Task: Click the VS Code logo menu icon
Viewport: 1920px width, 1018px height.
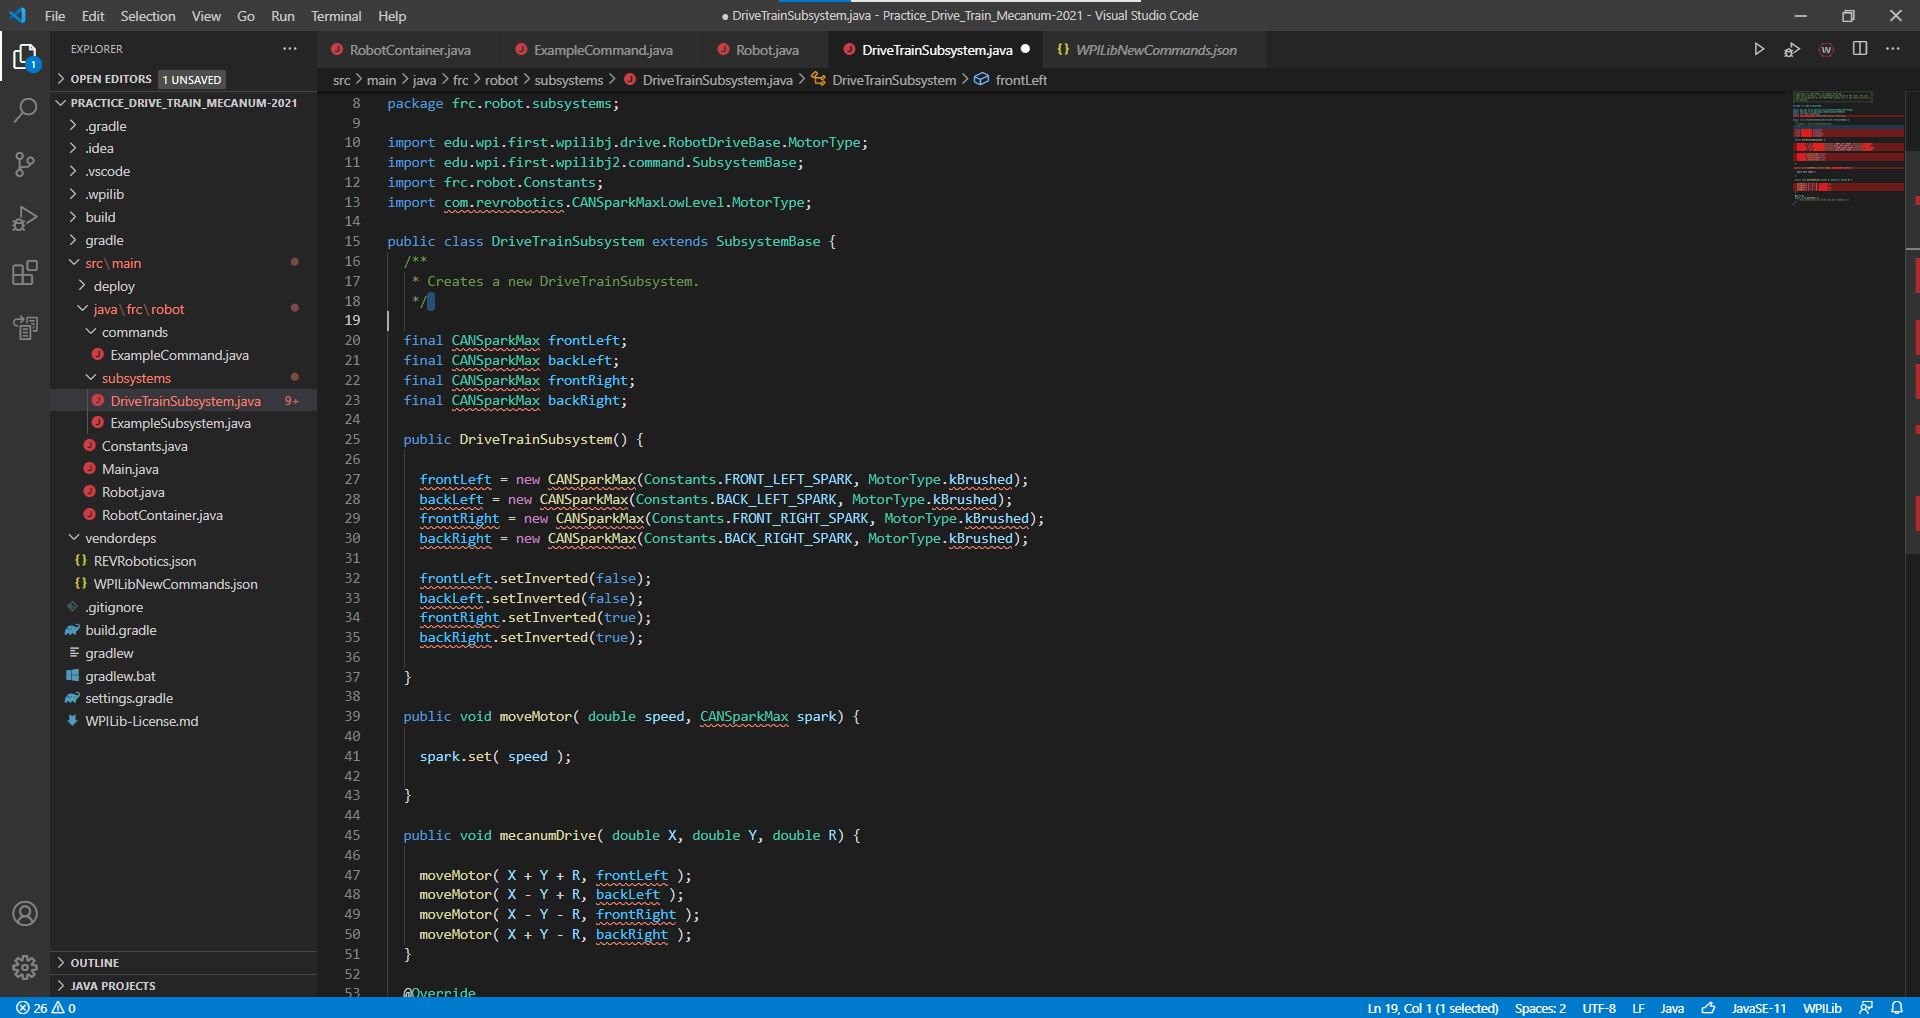Action: click(17, 15)
